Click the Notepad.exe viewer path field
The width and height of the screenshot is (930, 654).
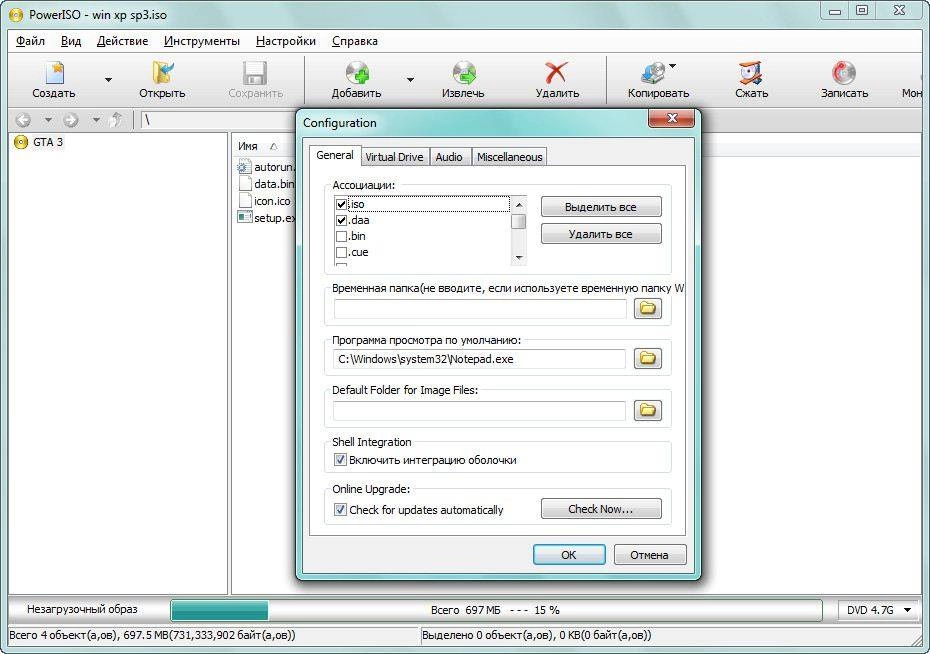[480, 359]
